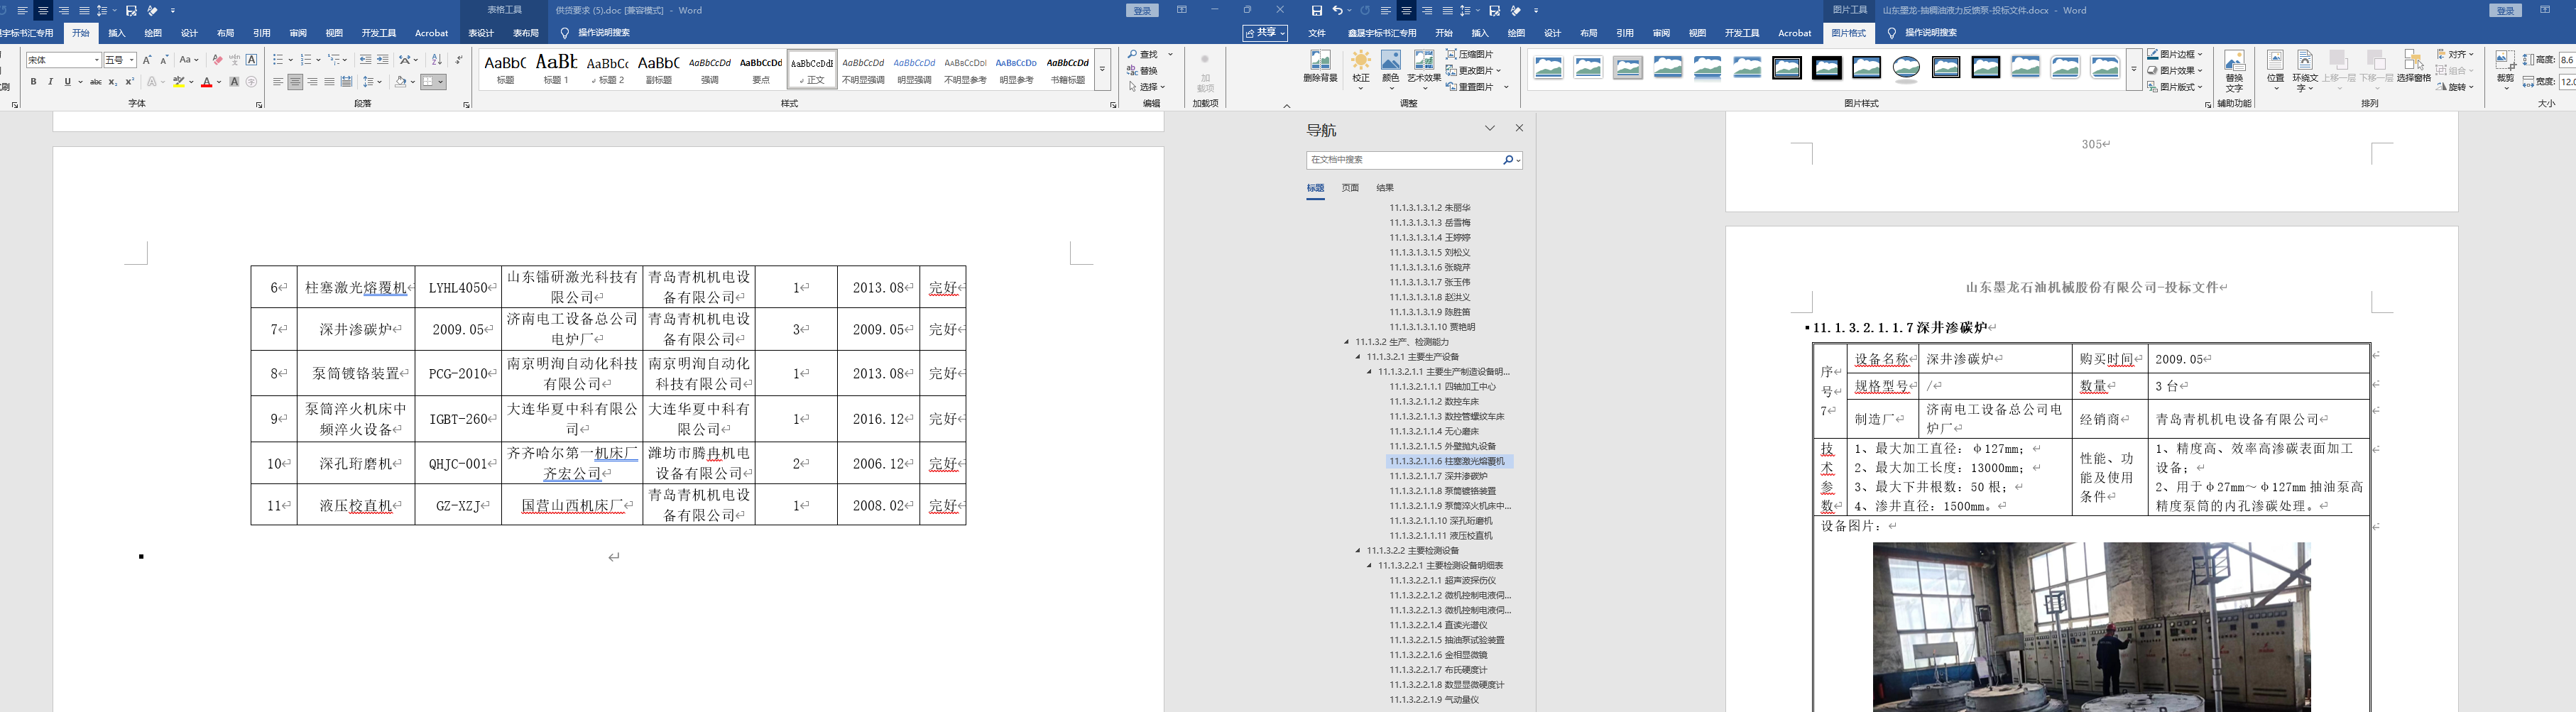Toggle center alignment in paragraph group
The width and height of the screenshot is (2576, 712).
(295, 82)
